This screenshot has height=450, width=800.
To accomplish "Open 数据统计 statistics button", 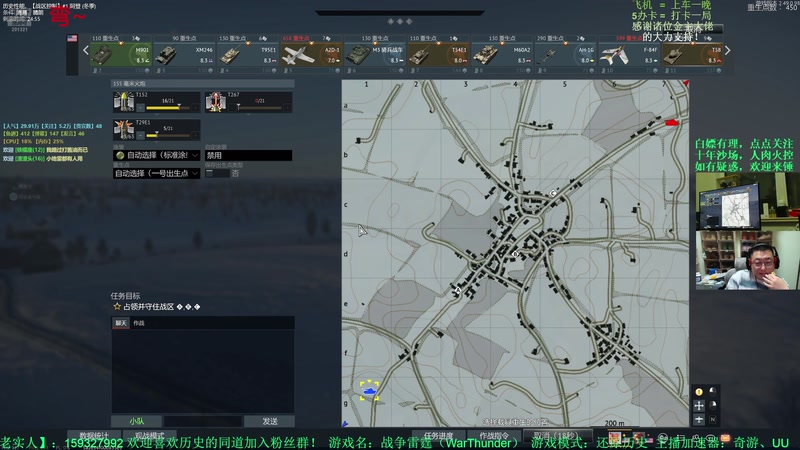I will [x=94, y=435].
